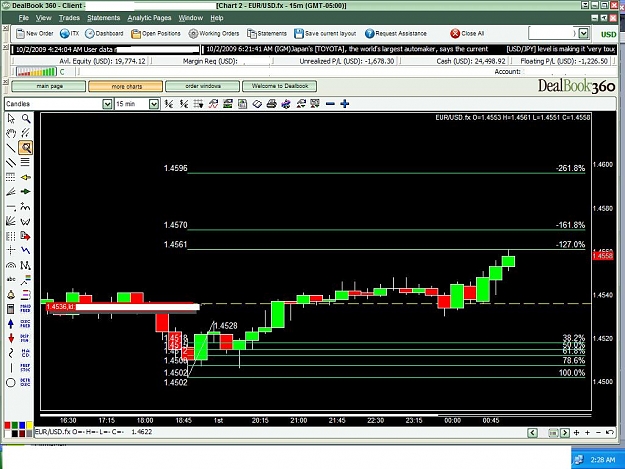Click the green right arrow tool
625x469 pixels.
(26, 192)
